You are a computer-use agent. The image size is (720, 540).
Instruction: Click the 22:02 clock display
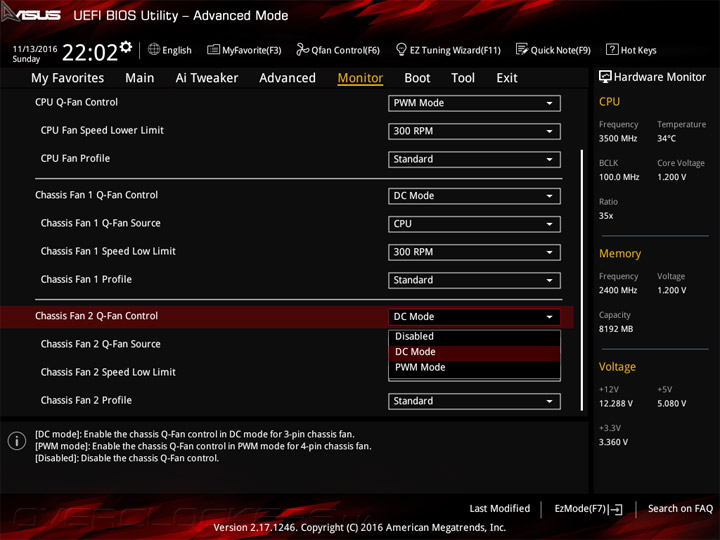(90, 53)
